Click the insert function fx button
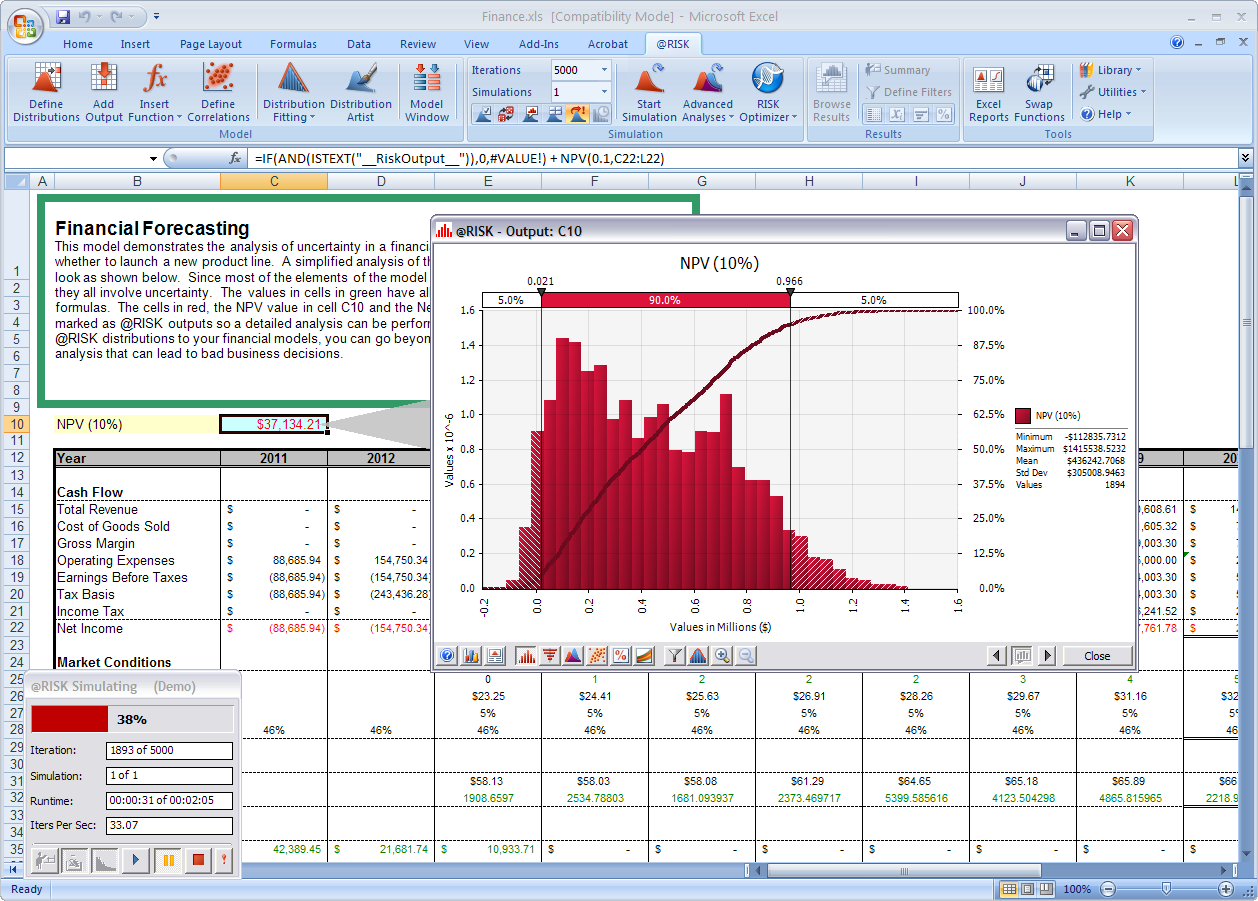 (x=235, y=158)
